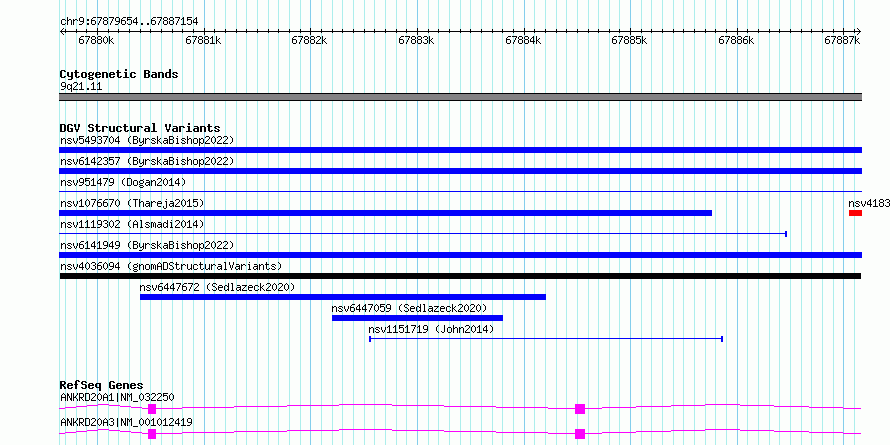Select the 9q21.11 band label

tap(81, 87)
